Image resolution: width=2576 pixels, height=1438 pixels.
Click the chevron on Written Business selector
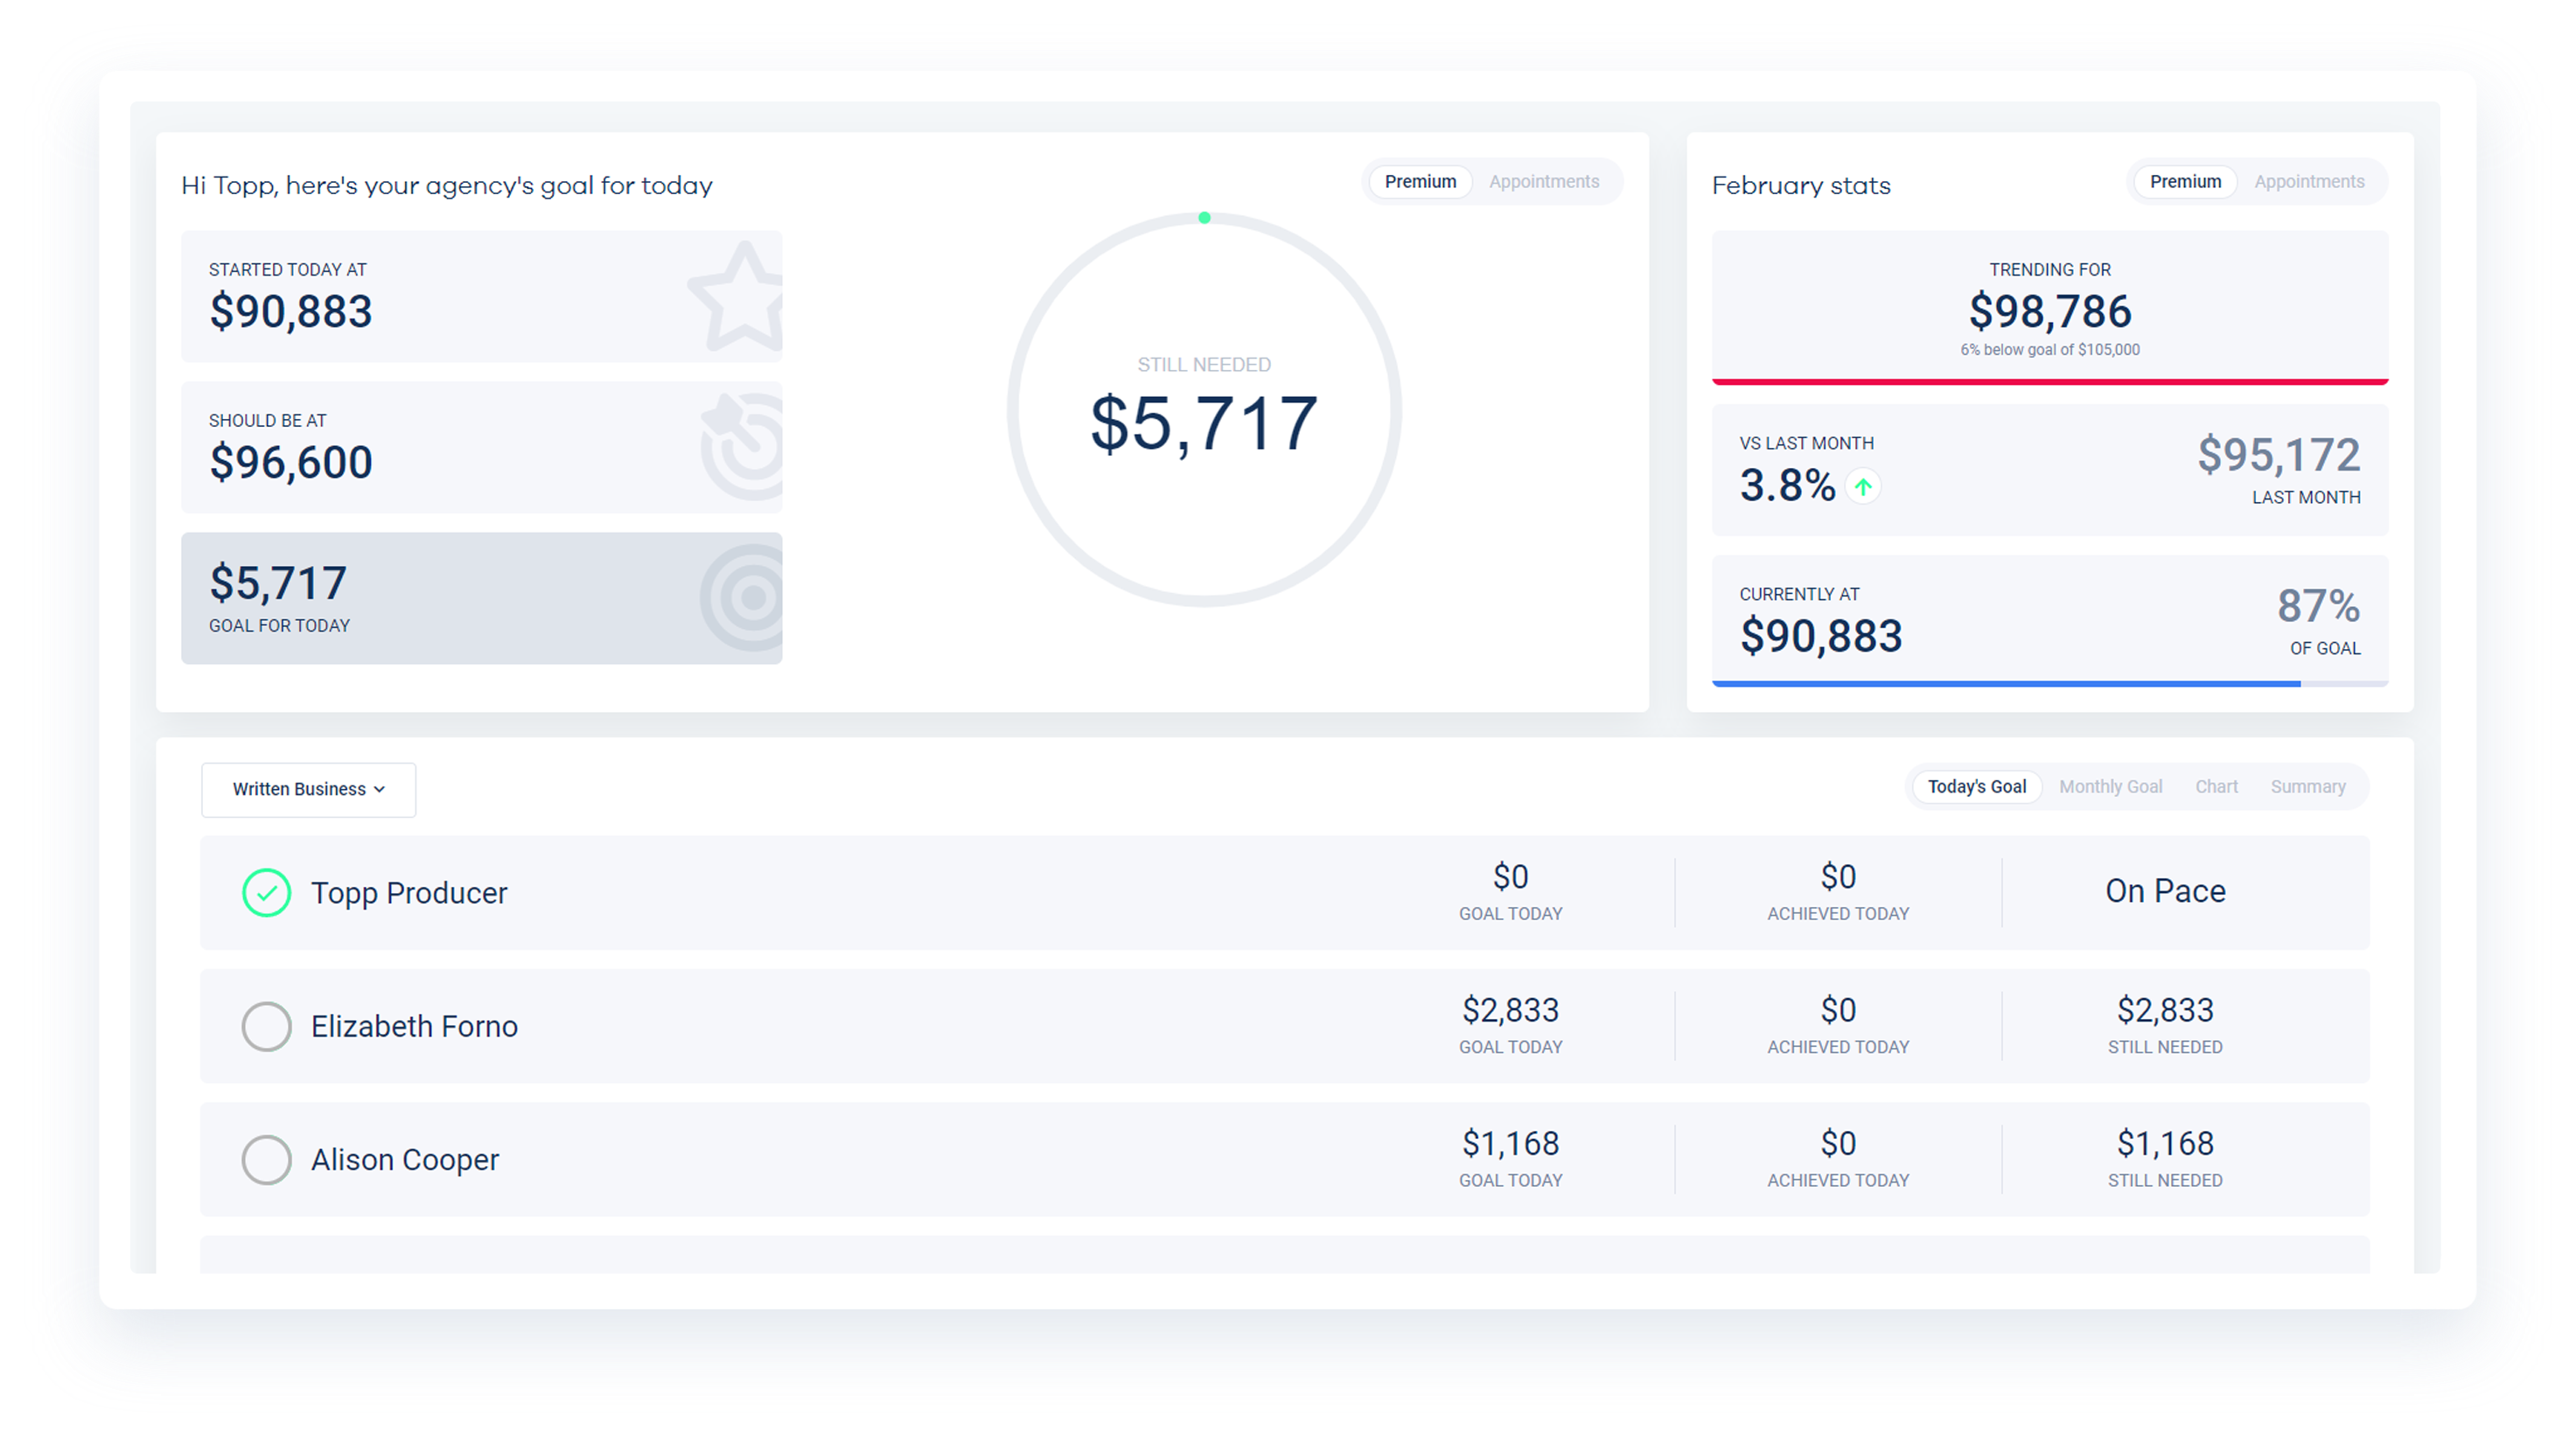click(380, 790)
